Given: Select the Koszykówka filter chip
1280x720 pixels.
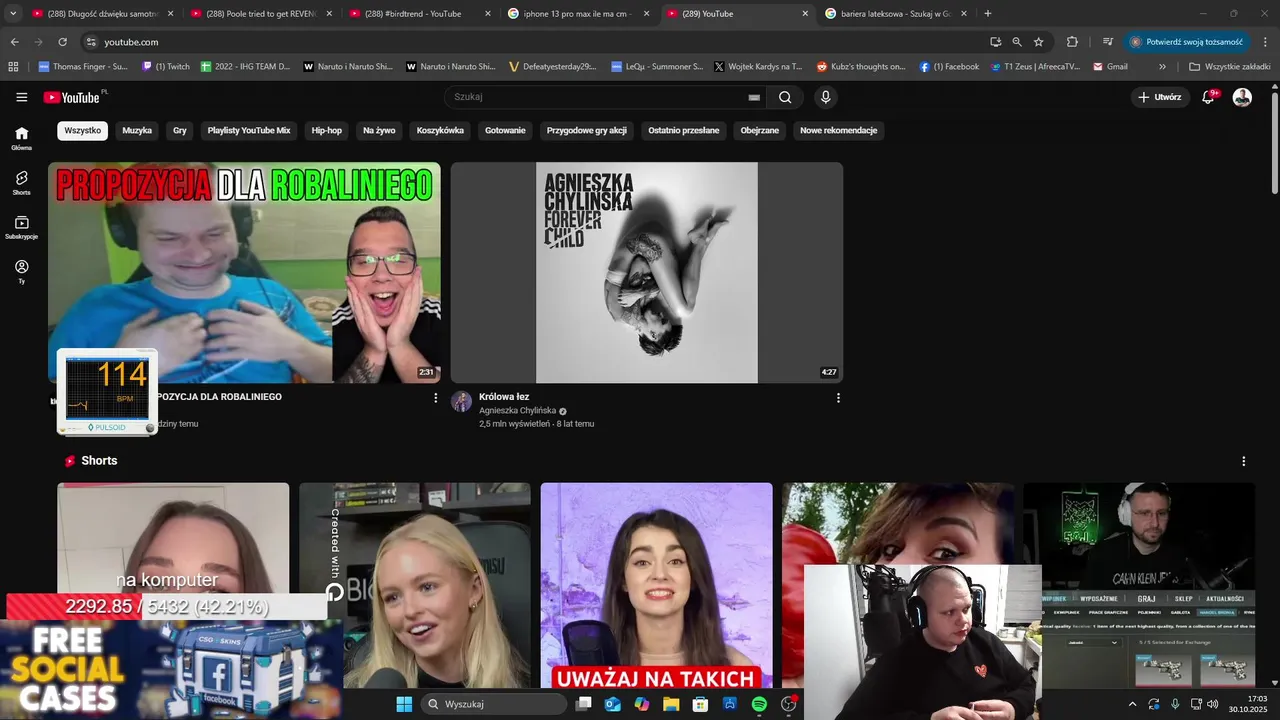Looking at the screenshot, I should click(x=440, y=130).
